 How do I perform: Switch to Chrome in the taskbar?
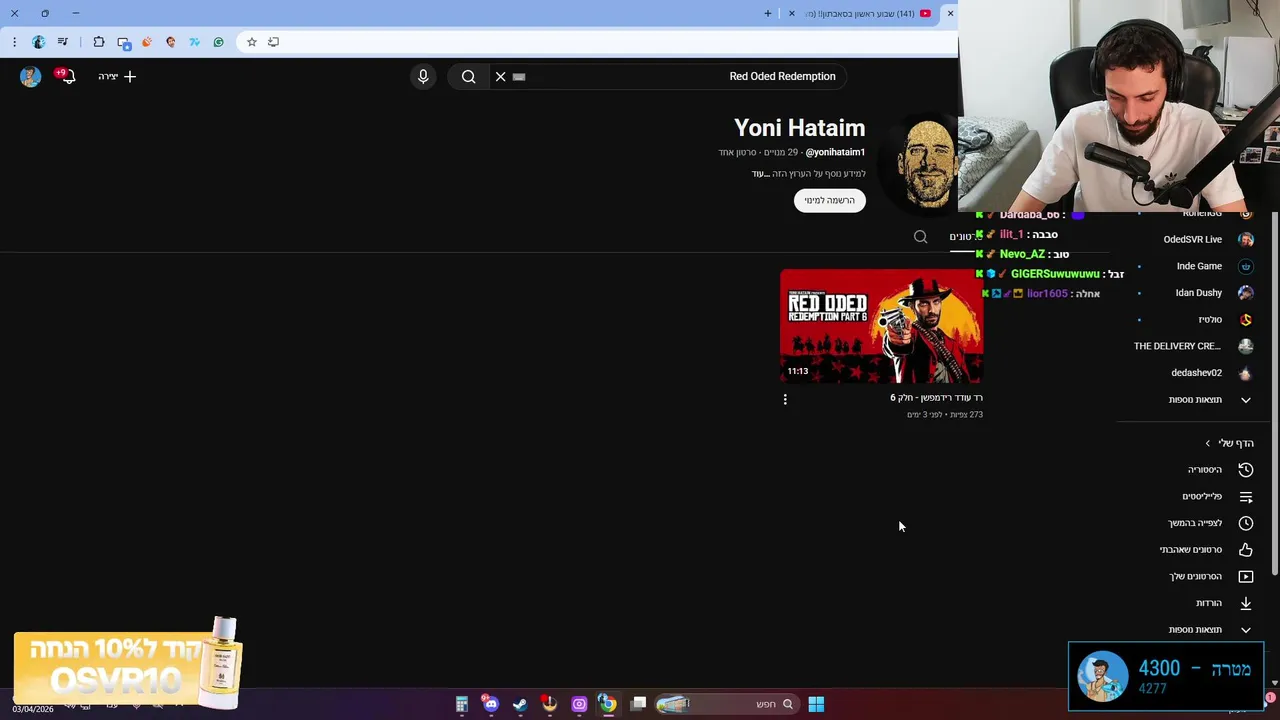(607, 704)
